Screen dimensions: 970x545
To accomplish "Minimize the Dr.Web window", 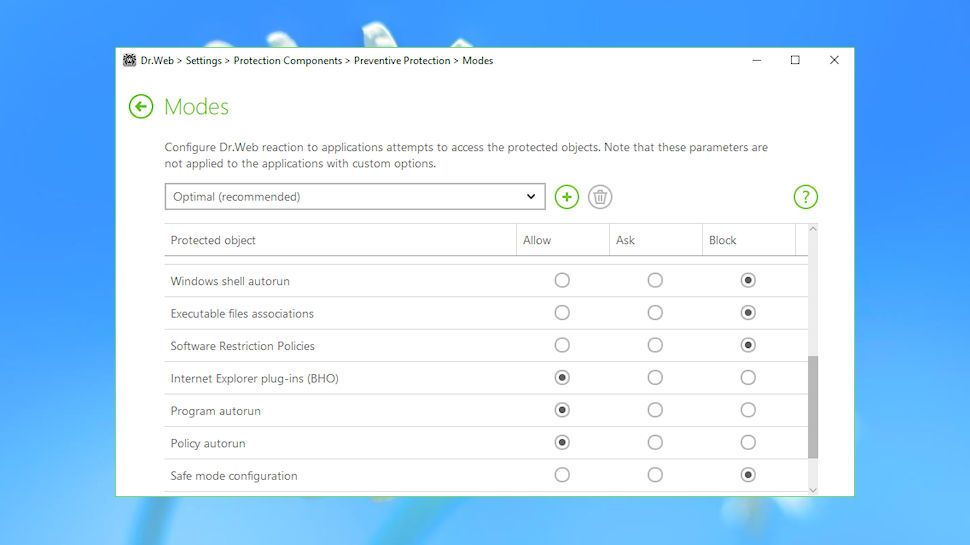I will pos(757,60).
